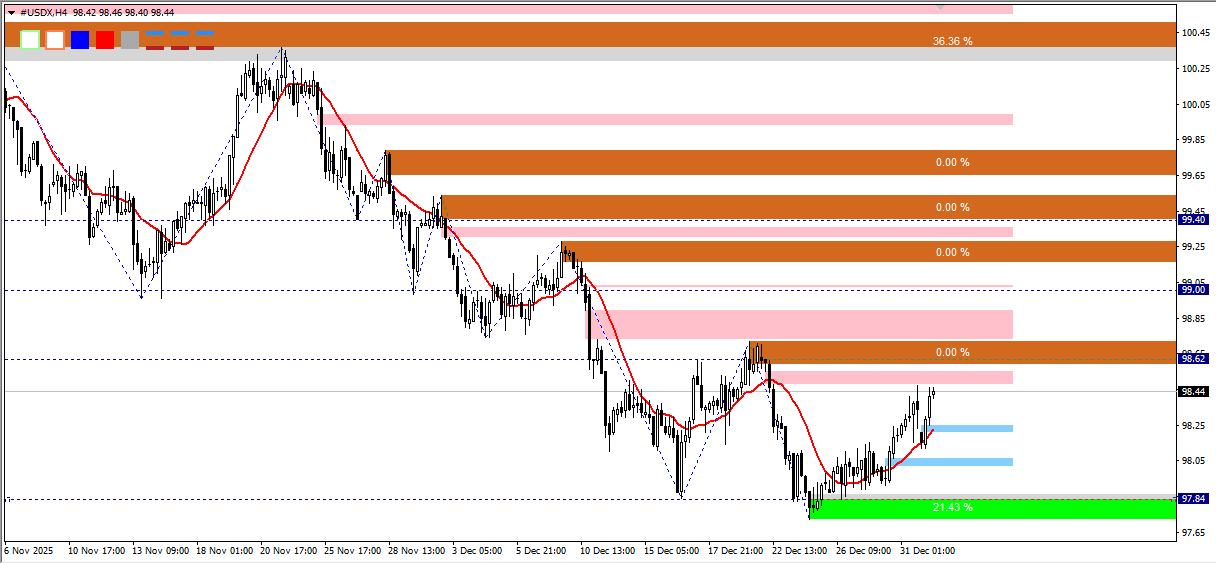Screen dimensions: 1216x563
Task: Select the #USDX,H4 chart title text
Action: click(43, 12)
